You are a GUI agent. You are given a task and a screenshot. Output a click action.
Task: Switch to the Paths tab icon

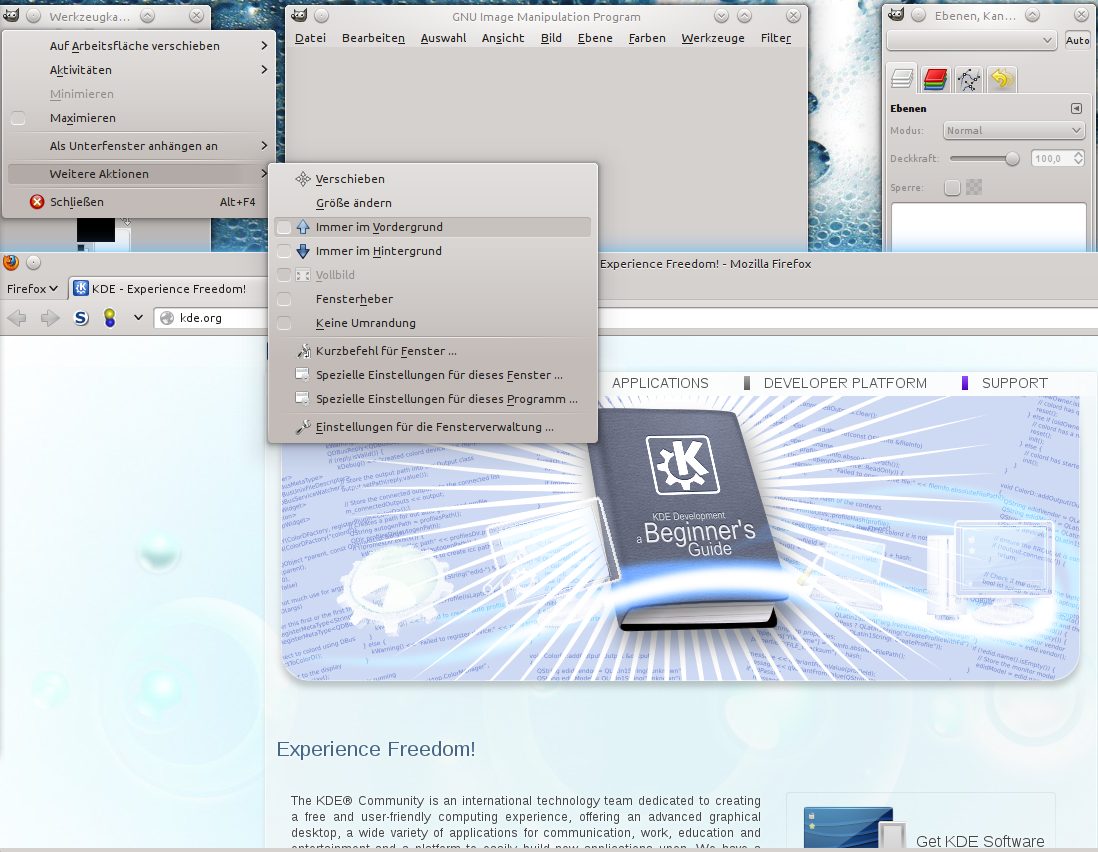pyautogui.click(x=968, y=79)
